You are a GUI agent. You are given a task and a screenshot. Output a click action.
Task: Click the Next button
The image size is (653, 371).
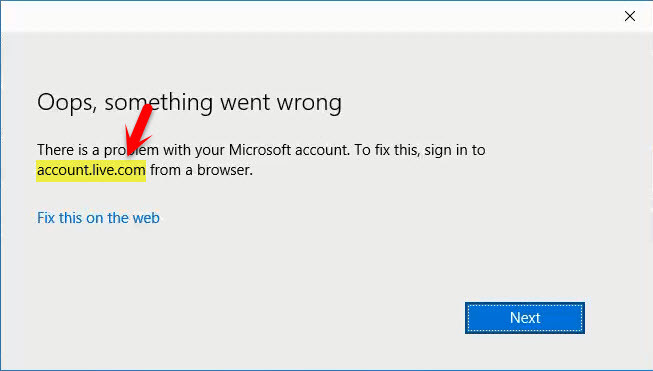click(x=525, y=318)
